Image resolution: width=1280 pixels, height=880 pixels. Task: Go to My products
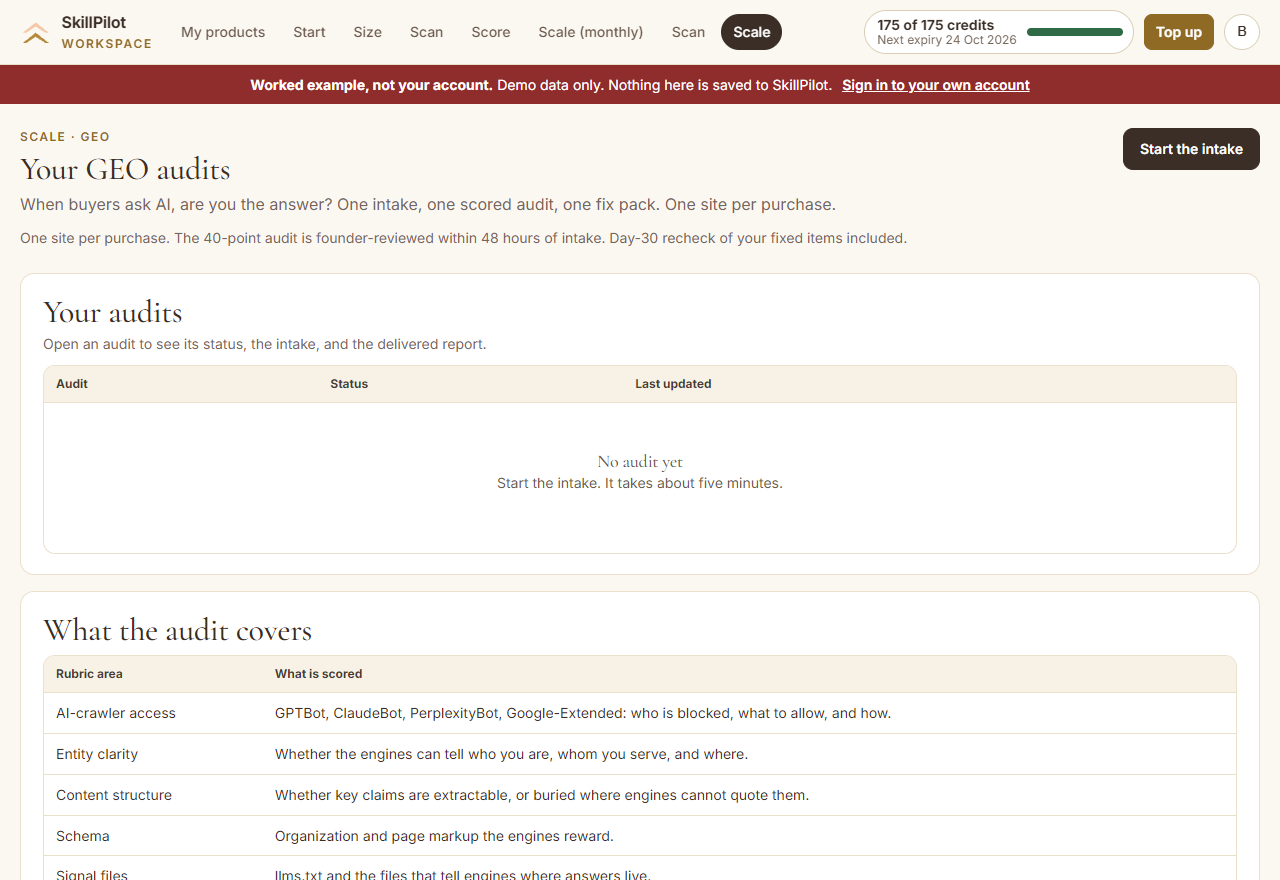pos(223,32)
